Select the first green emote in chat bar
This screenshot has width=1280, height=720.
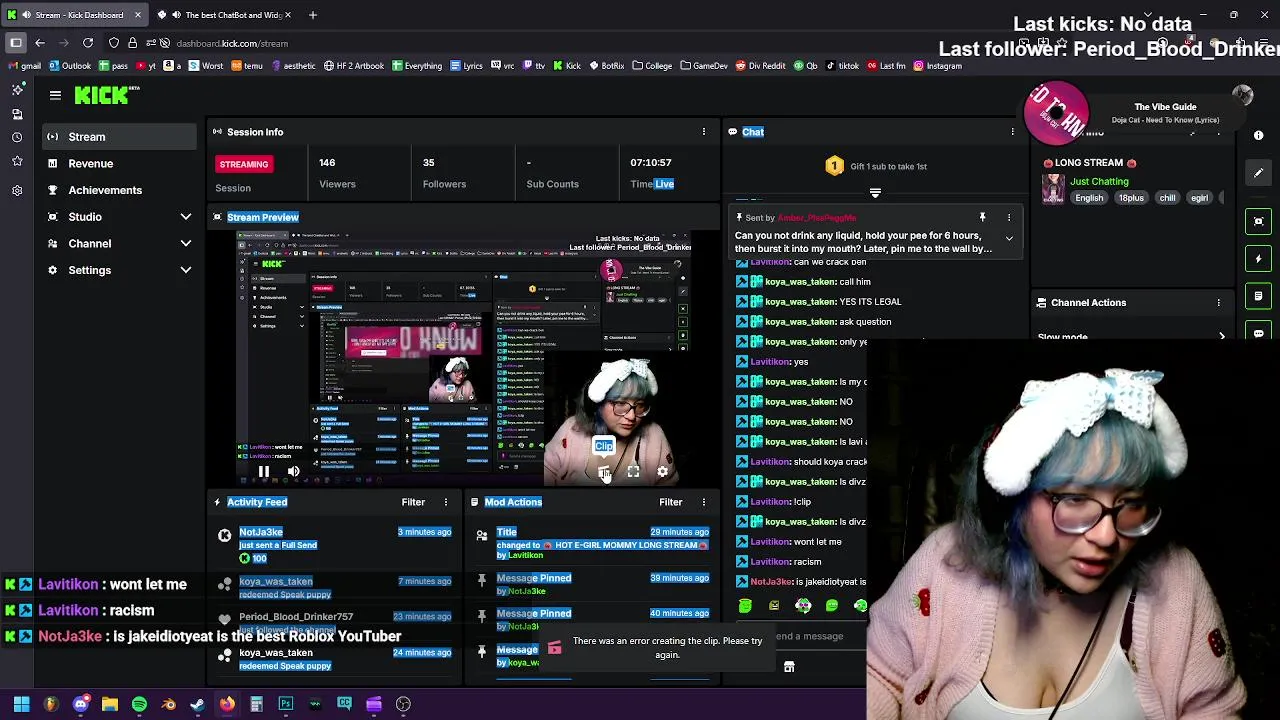(x=745, y=605)
